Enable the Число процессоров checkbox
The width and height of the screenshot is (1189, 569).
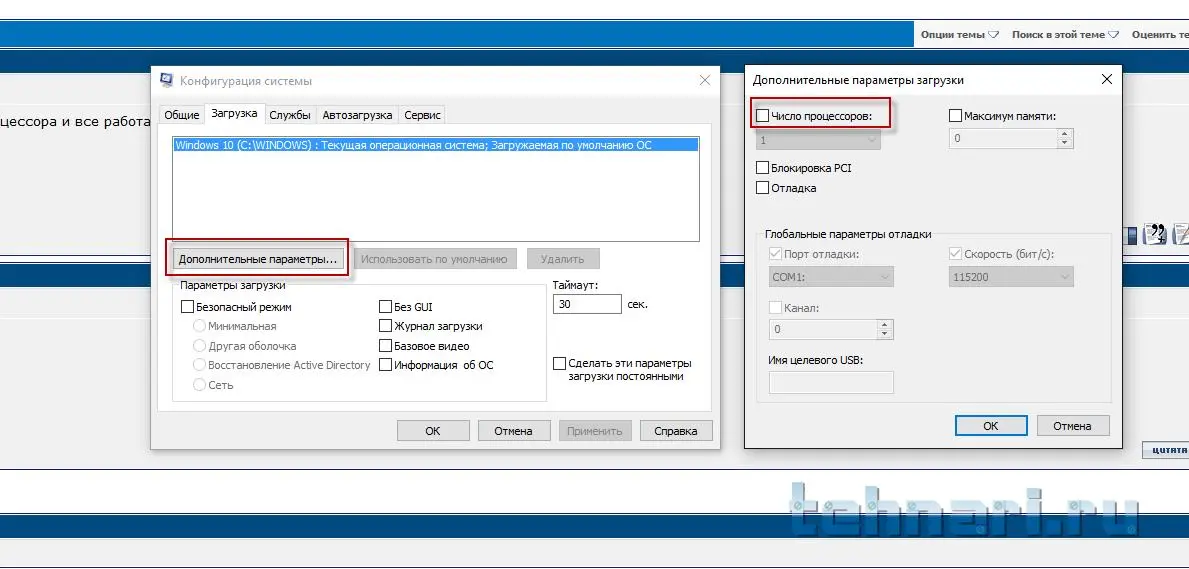click(x=763, y=116)
